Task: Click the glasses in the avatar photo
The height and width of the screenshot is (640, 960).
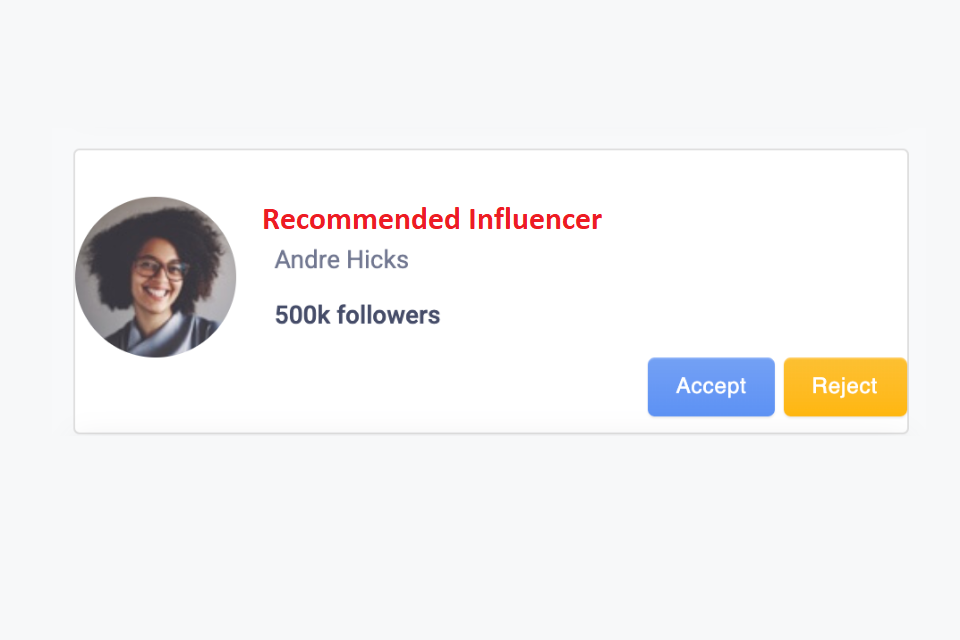Action: [160, 268]
